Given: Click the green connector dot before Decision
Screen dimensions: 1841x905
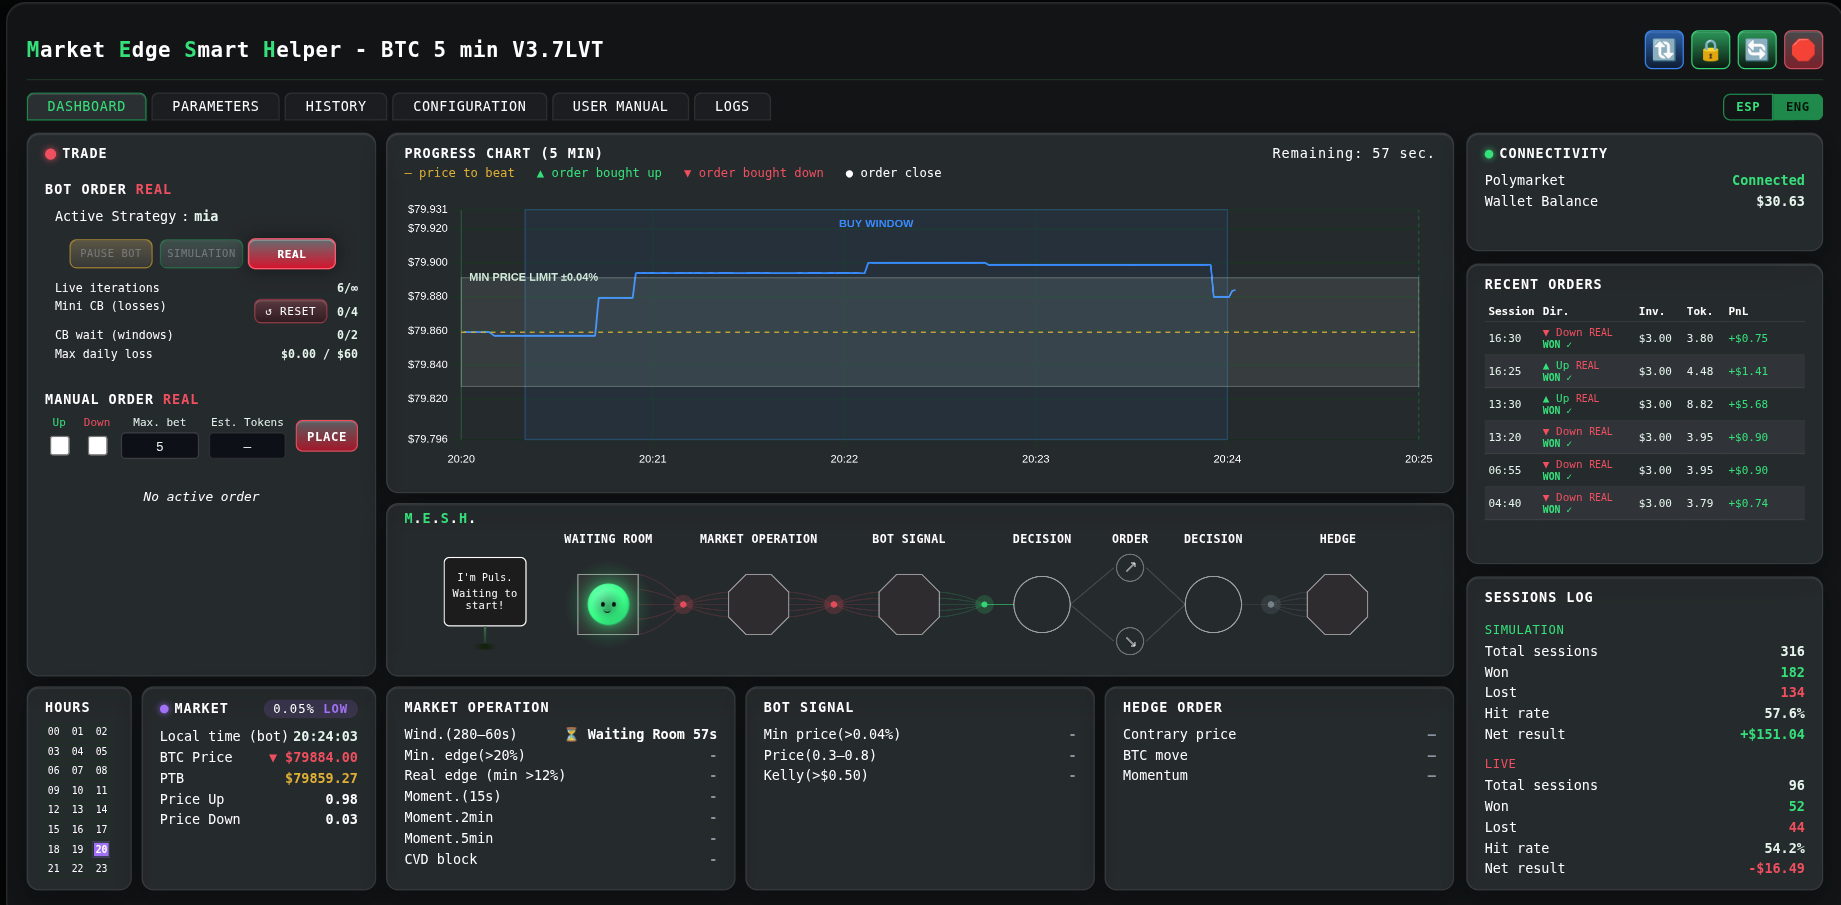Looking at the screenshot, I should [985, 604].
